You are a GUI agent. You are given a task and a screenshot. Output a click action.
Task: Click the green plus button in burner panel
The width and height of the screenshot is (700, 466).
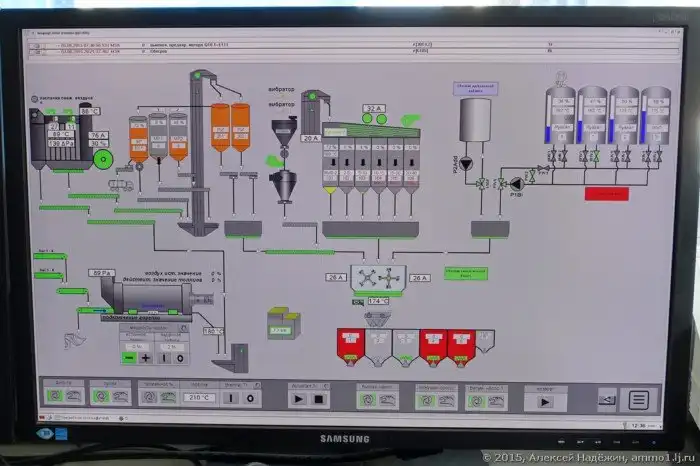(146, 357)
